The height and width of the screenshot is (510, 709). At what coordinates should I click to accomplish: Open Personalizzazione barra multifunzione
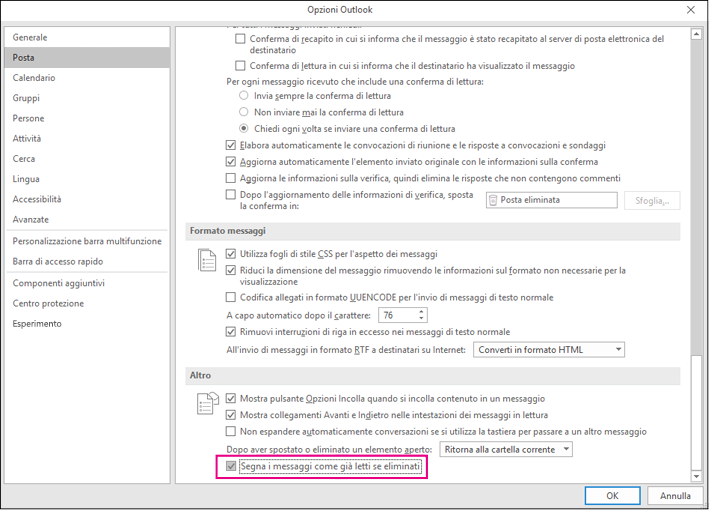pos(87,241)
